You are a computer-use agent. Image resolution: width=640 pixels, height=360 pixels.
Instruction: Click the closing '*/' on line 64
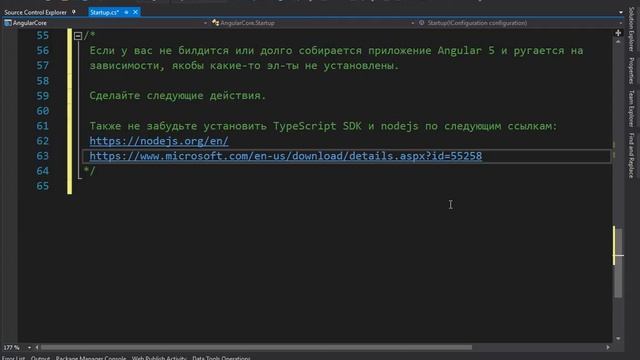pyautogui.click(x=89, y=171)
